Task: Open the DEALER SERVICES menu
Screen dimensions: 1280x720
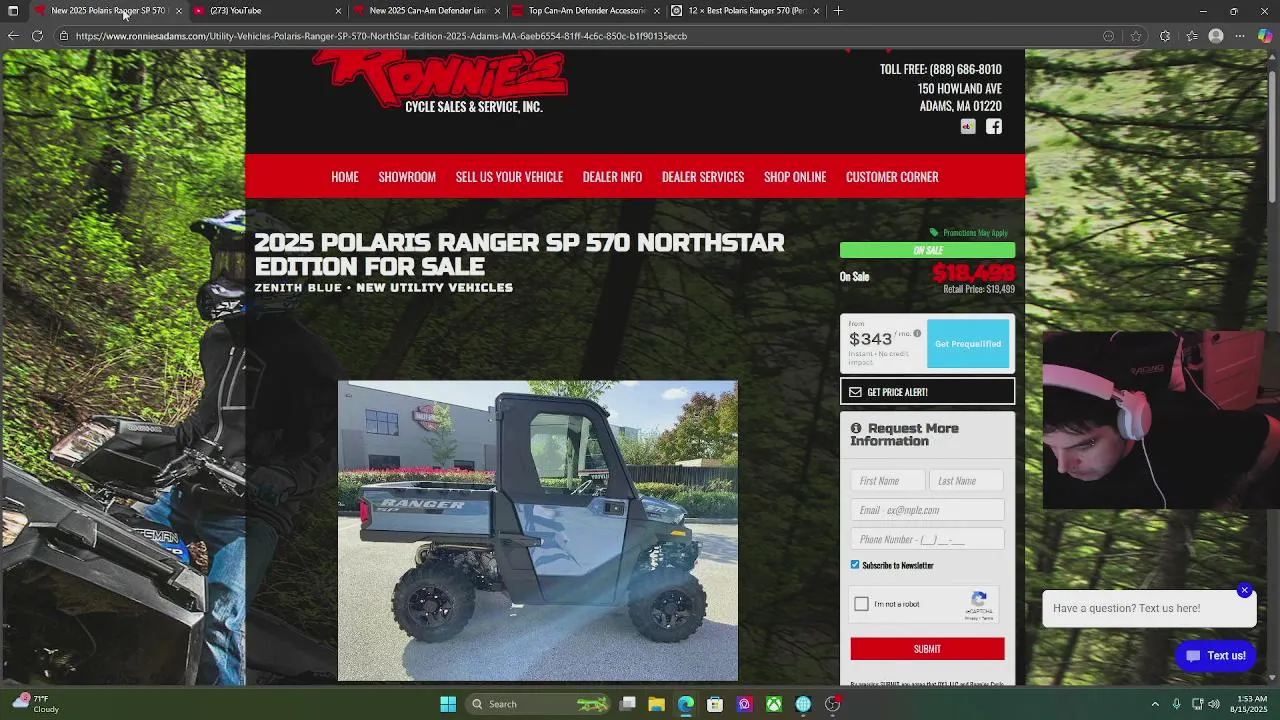Action: (703, 177)
